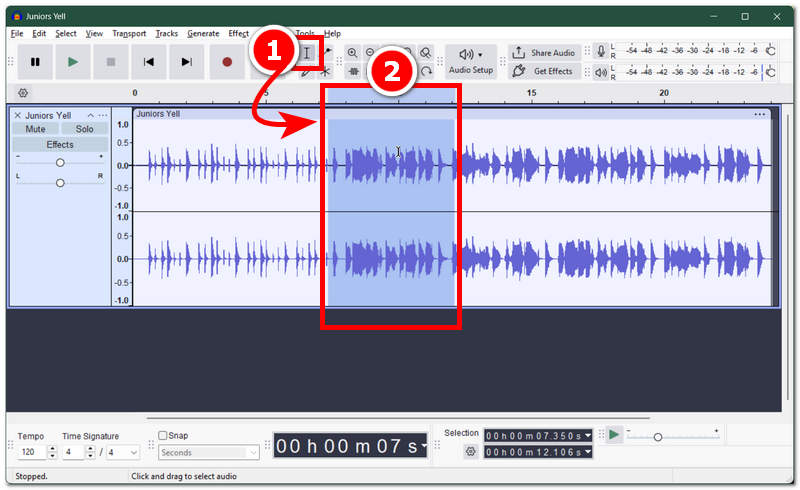The height and width of the screenshot is (490, 800).
Task: Open the Generate menu
Action: [x=203, y=34]
